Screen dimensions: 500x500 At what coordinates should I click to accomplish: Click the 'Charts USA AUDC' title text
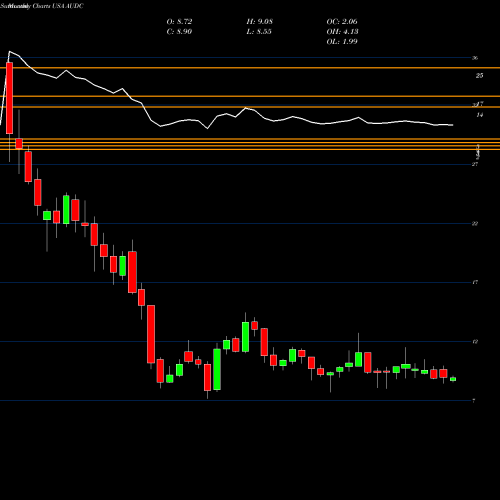click(x=57, y=6)
